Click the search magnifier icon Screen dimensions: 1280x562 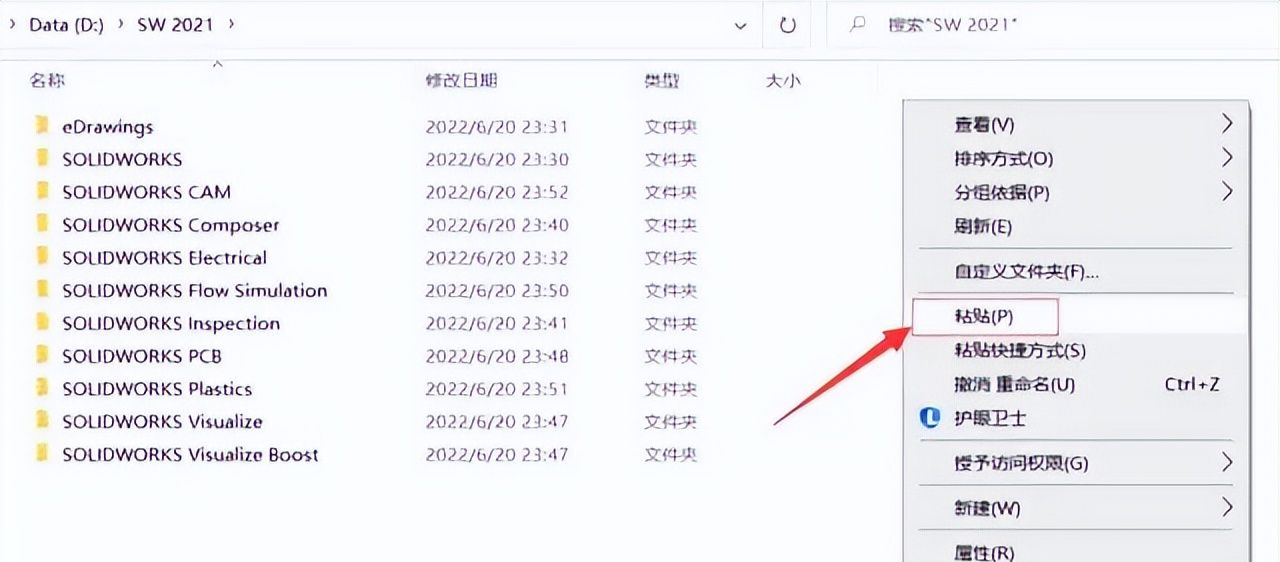(x=857, y=25)
